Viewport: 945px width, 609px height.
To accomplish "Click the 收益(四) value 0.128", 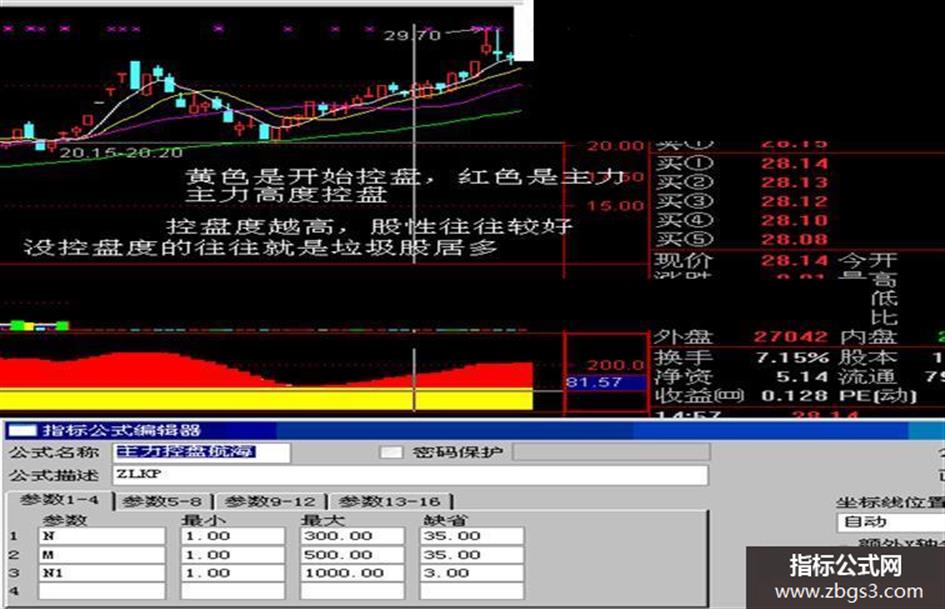I will coord(795,396).
